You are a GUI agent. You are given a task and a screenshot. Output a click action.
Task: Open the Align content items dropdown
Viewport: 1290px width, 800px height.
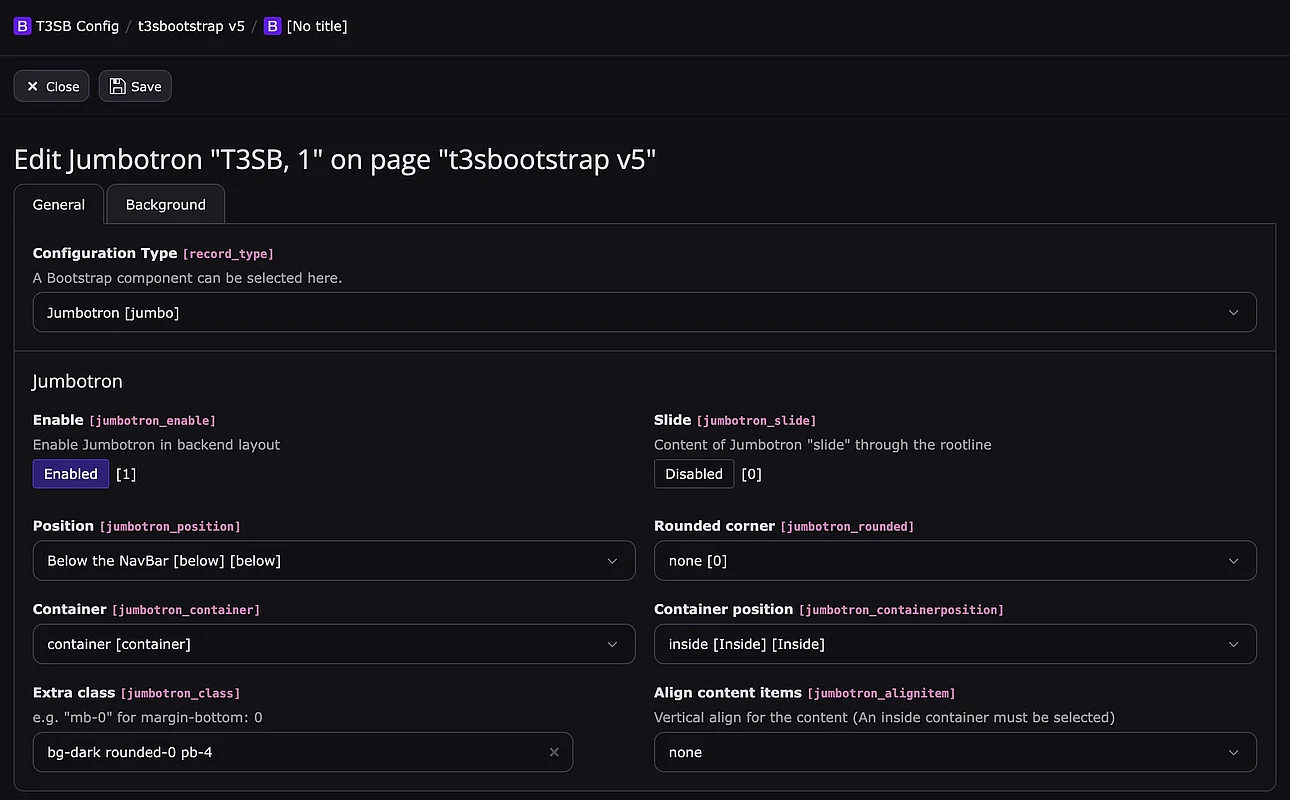point(954,752)
